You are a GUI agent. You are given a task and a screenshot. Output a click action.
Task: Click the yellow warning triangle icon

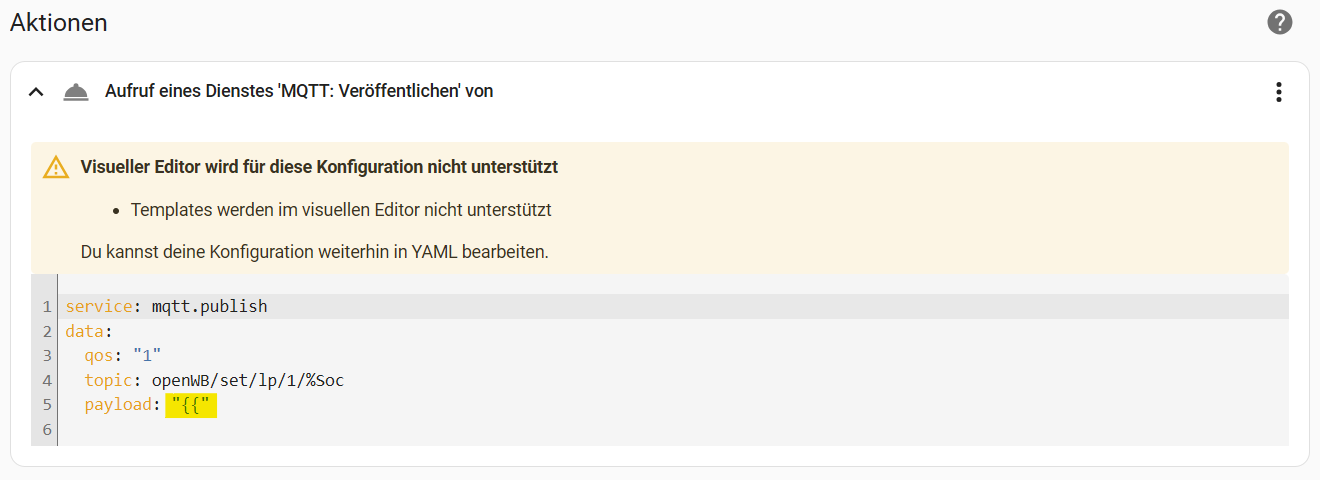pyautogui.click(x=56, y=168)
